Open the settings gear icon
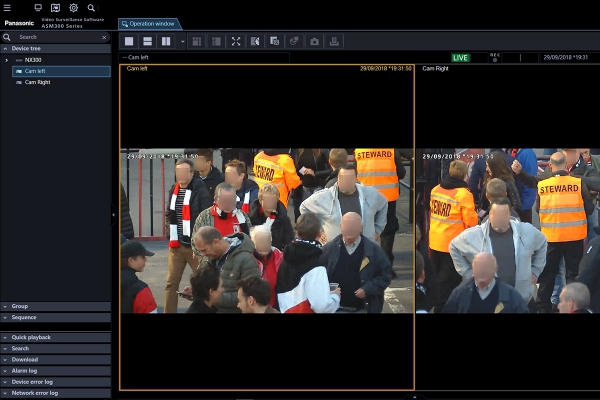 click(x=73, y=8)
